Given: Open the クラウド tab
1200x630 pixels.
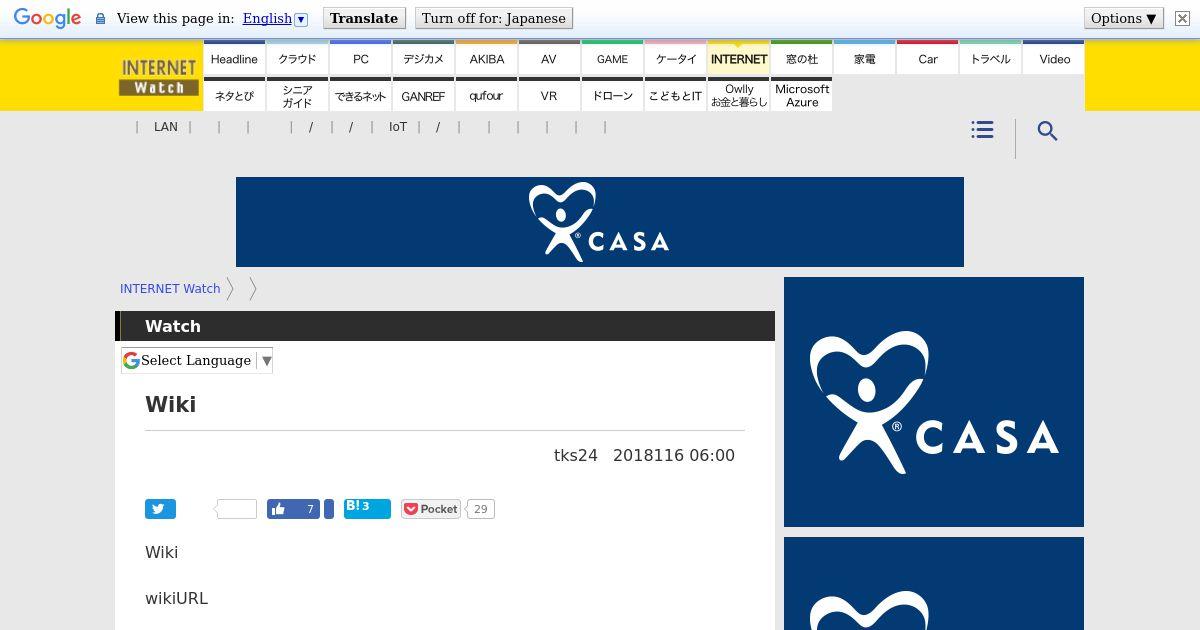Looking at the screenshot, I should pyautogui.click(x=297, y=58).
